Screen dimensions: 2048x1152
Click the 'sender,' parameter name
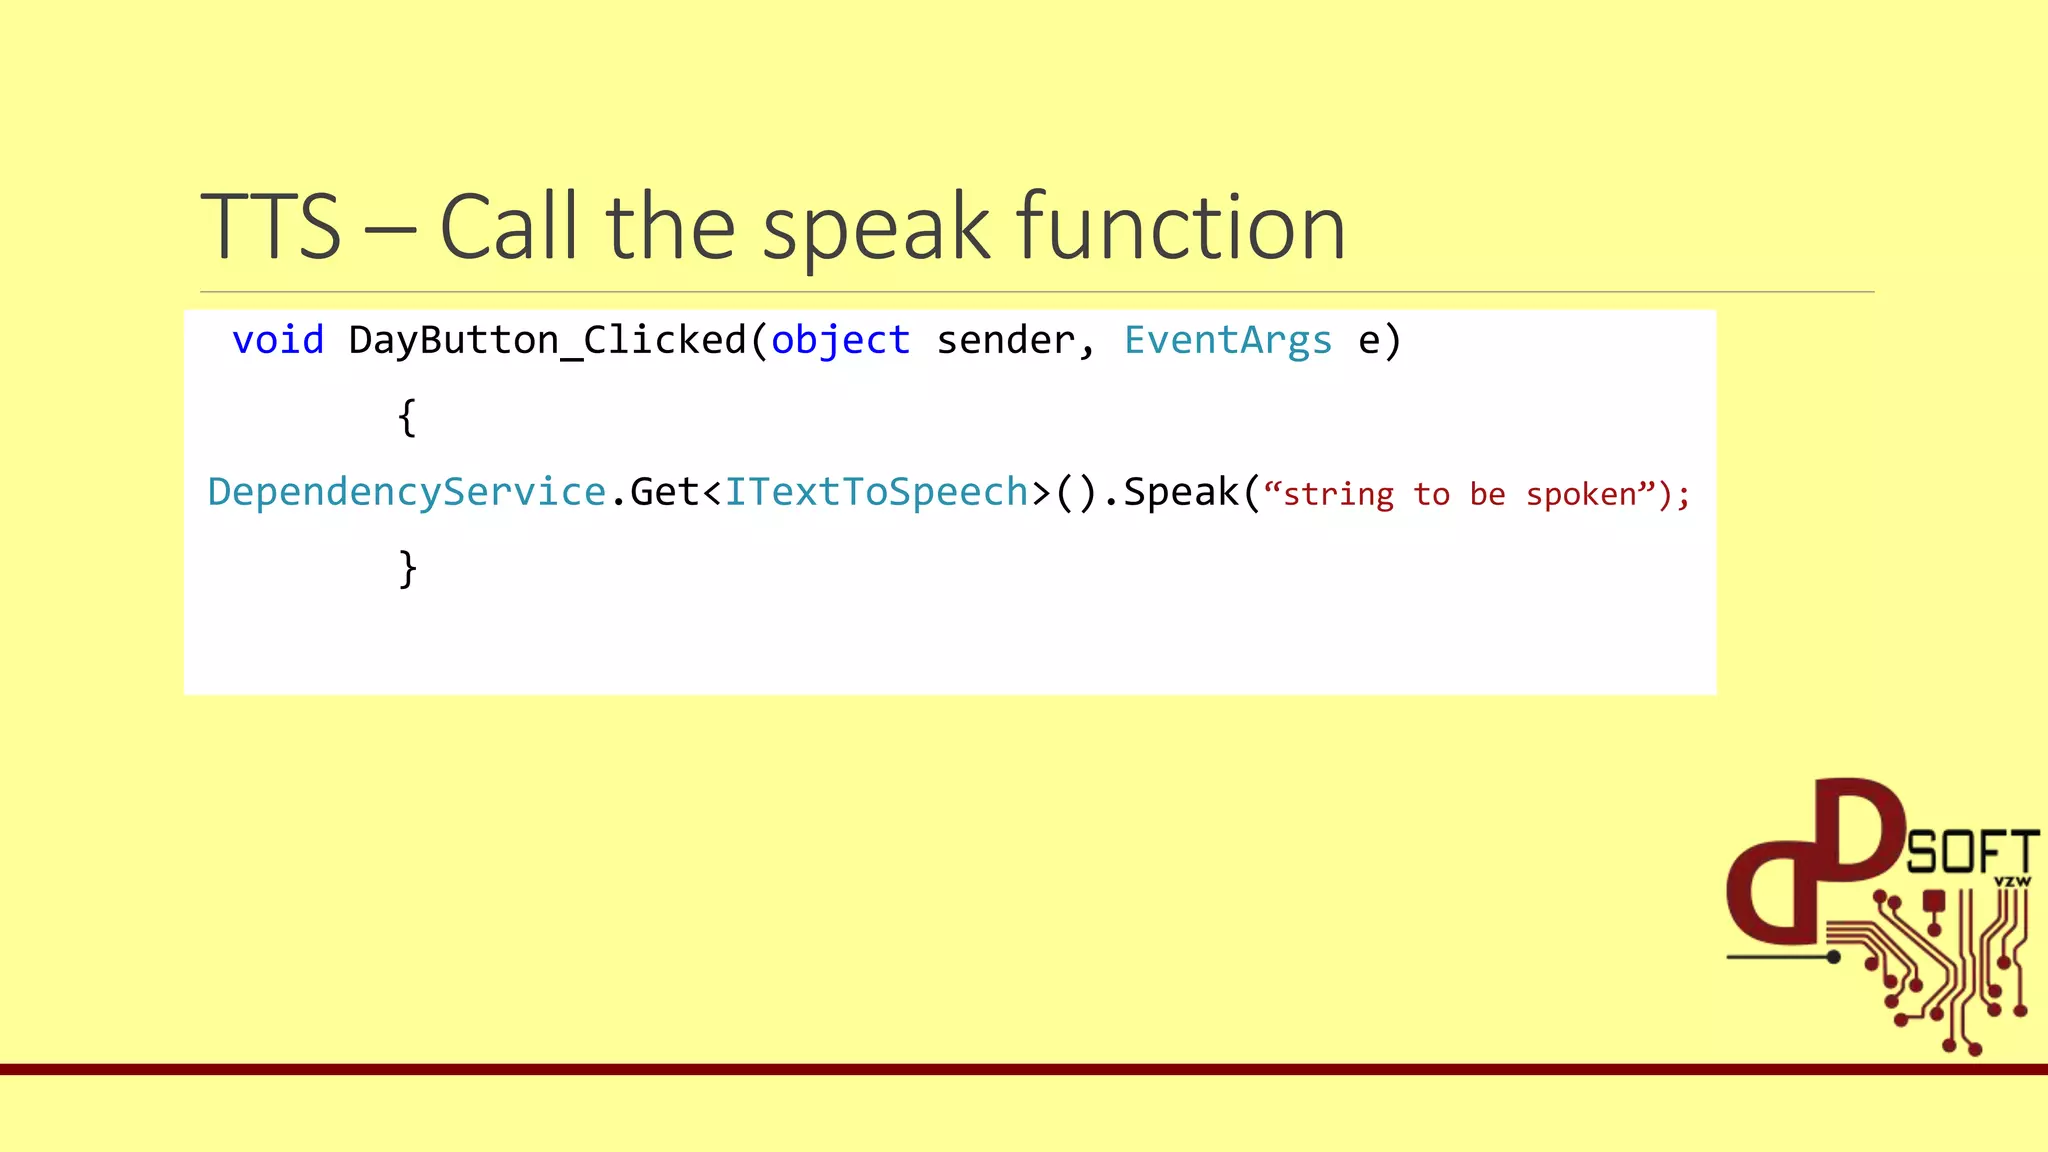(x=1016, y=342)
